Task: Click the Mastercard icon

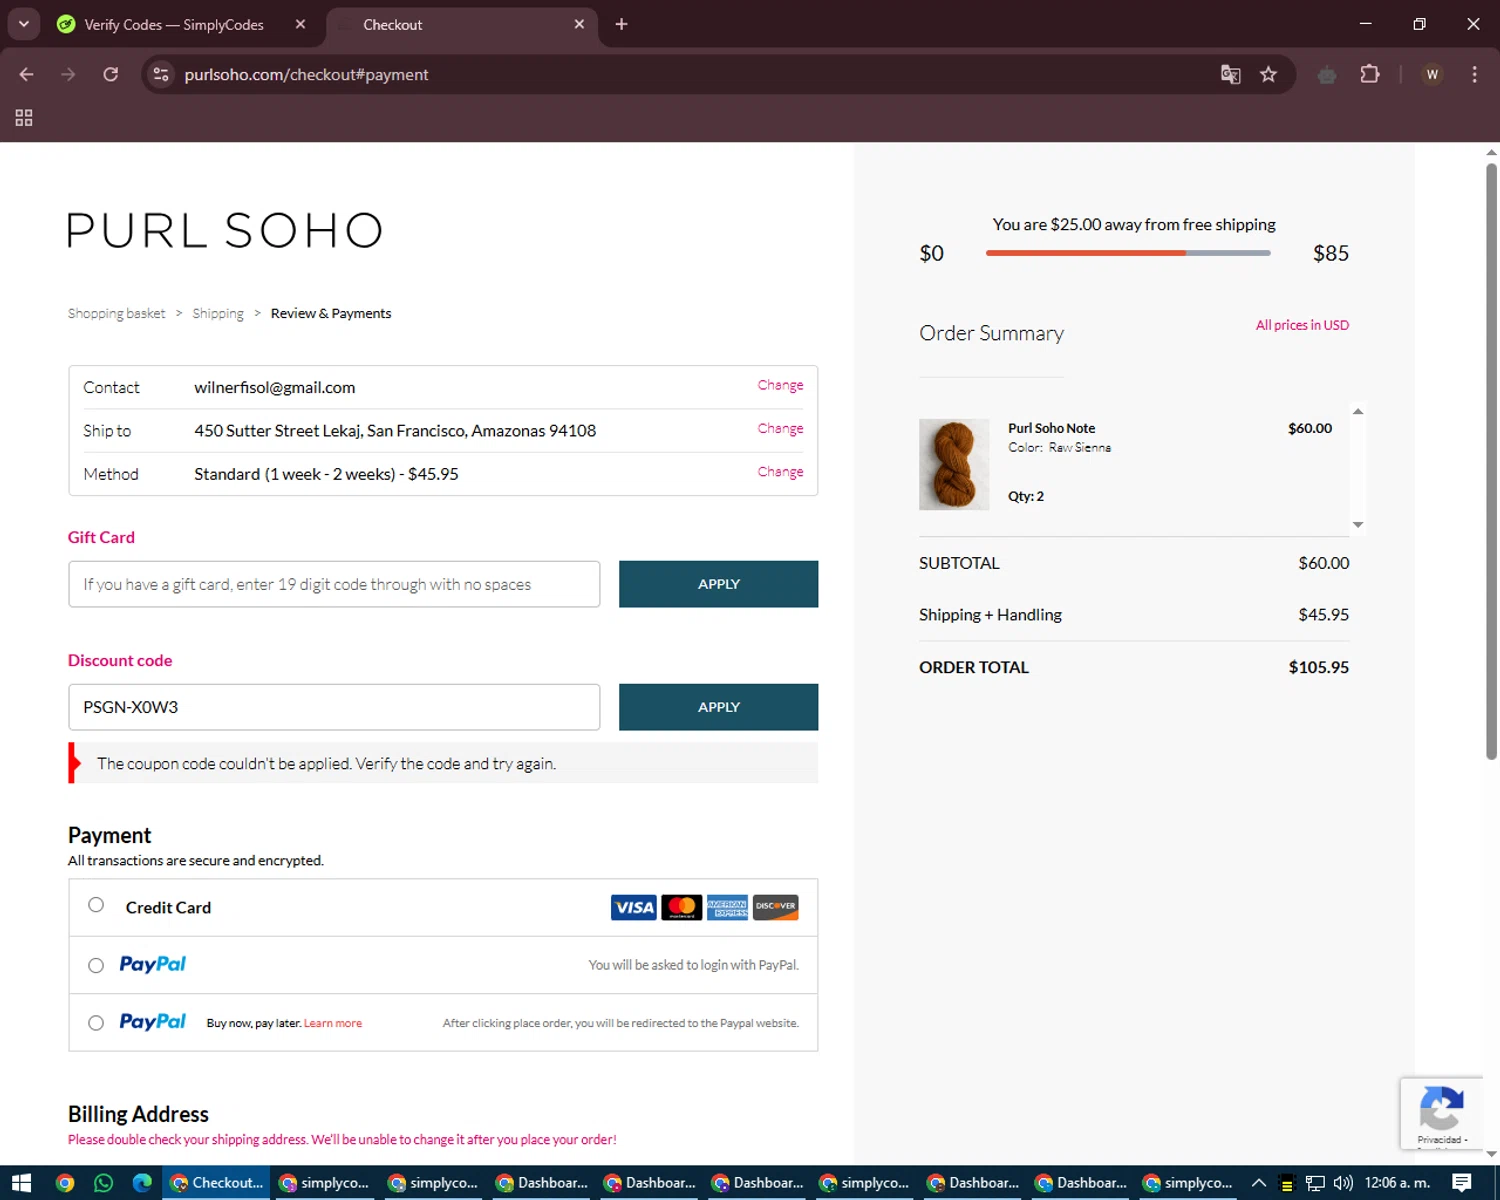Action: pos(682,907)
